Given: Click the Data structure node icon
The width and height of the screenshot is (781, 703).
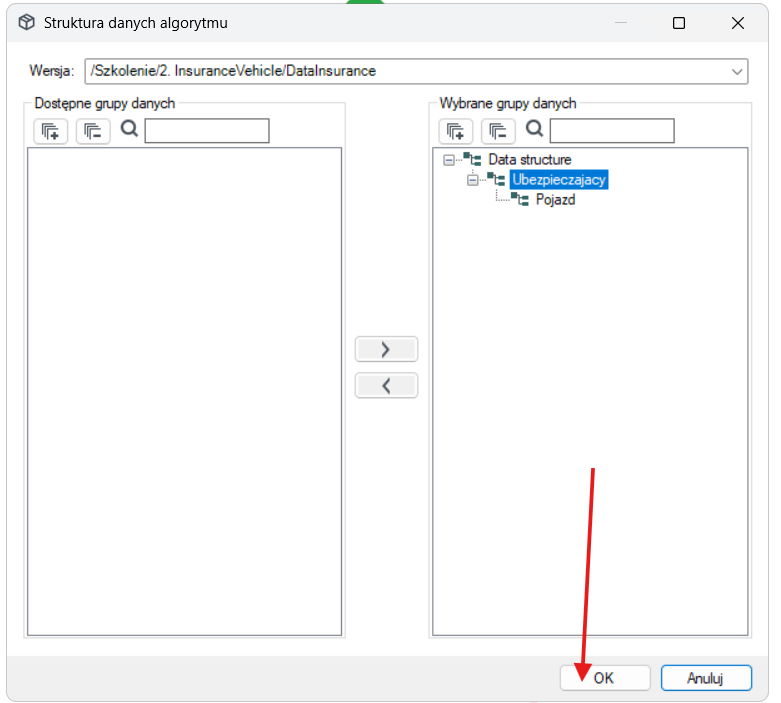Looking at the screenshot, I should point(472,159).
